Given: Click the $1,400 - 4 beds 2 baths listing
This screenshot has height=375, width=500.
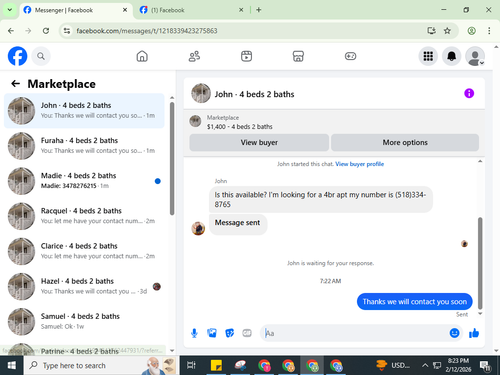Looking at the screenshot, I should (240, 127).
